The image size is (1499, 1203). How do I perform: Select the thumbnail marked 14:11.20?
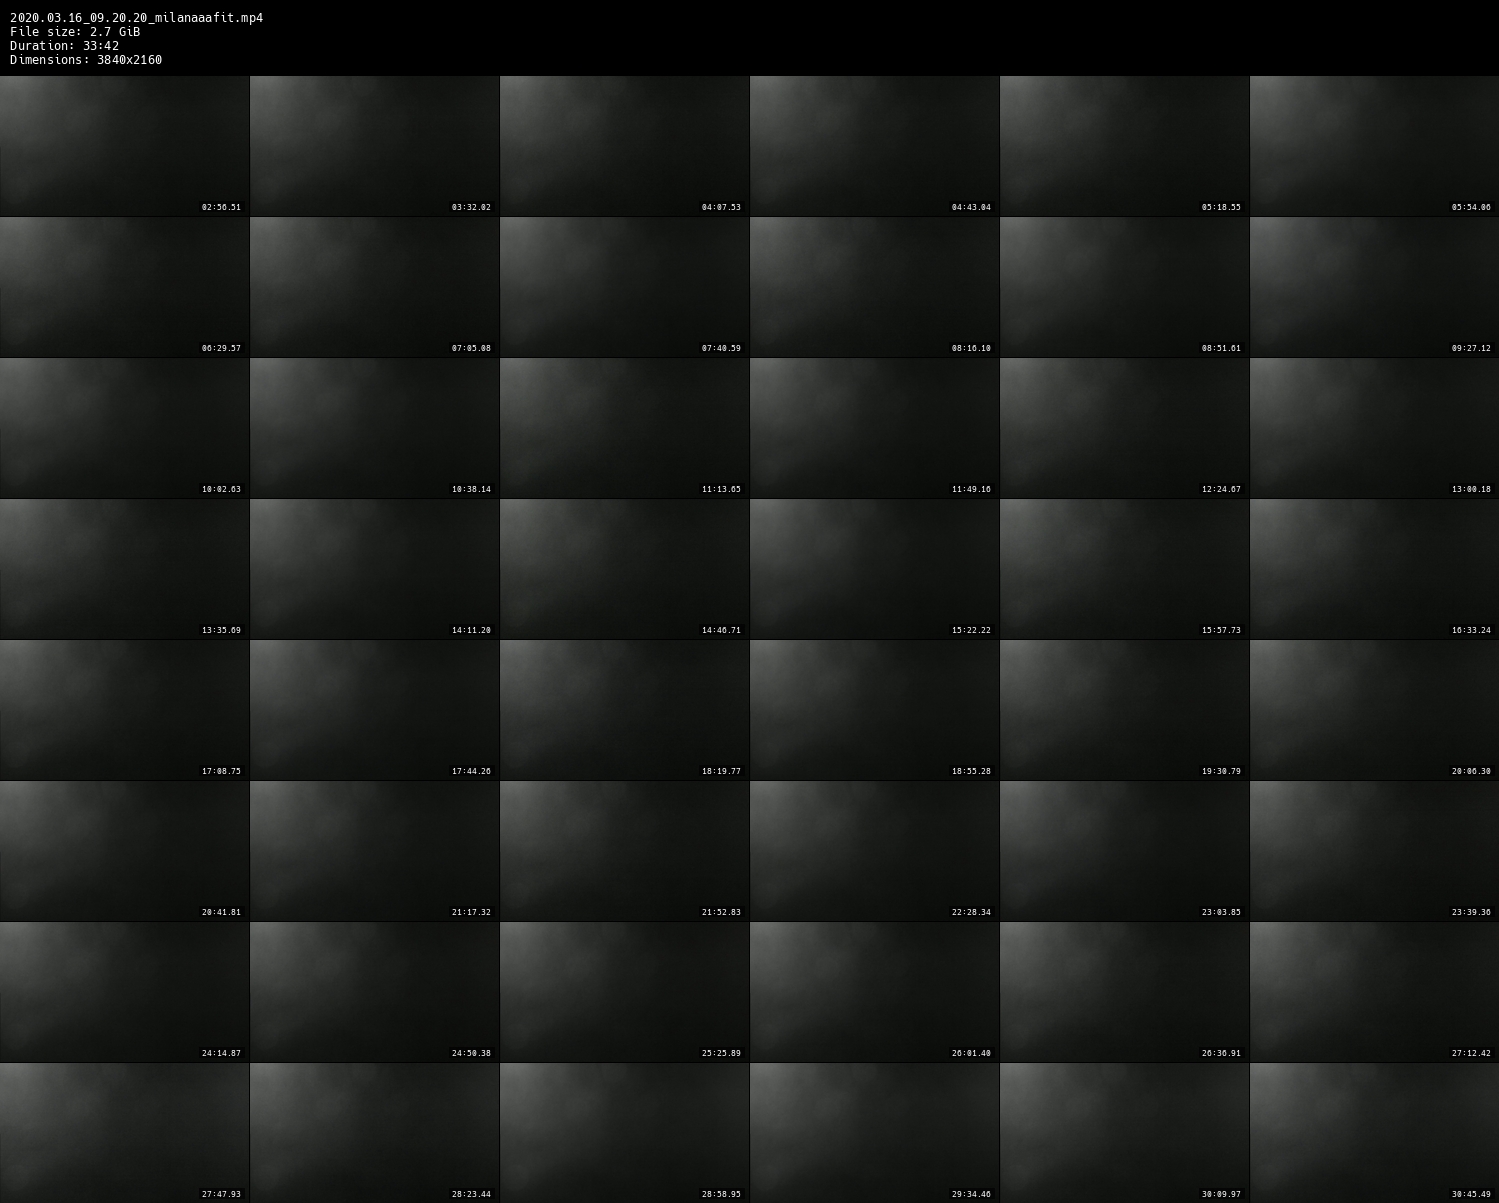[374, 569]
